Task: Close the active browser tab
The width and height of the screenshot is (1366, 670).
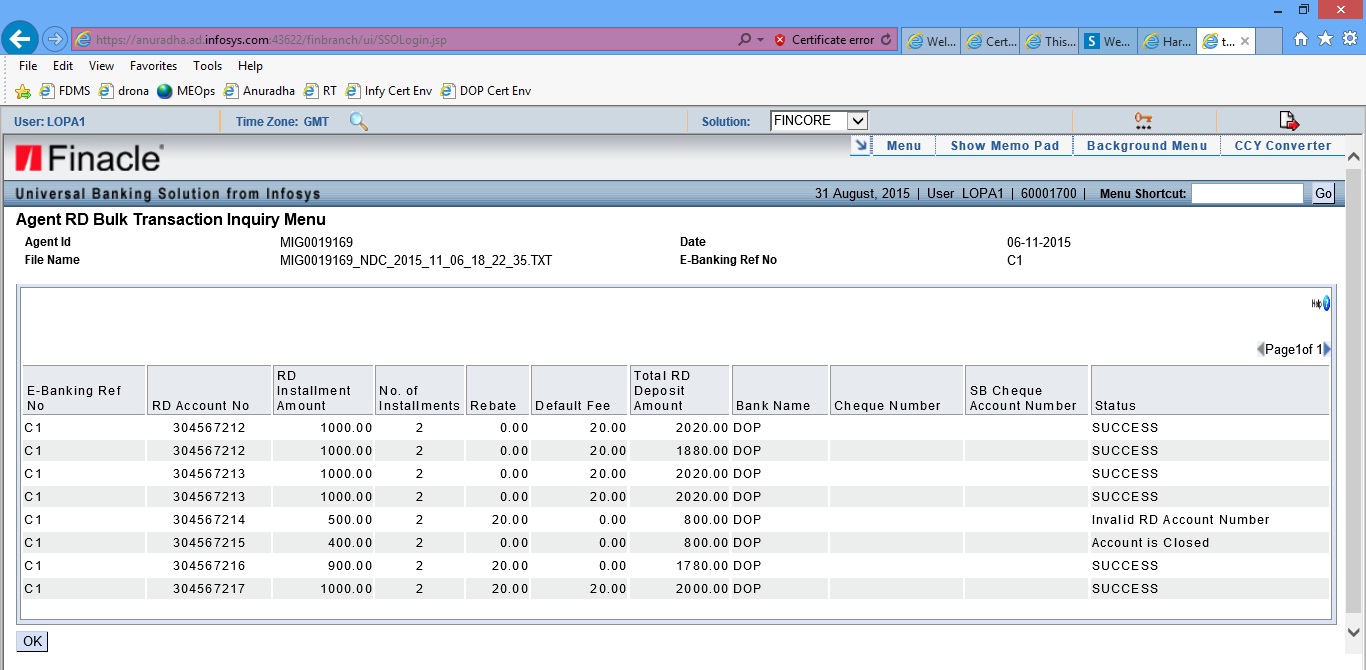Action: click(1245, 41)
